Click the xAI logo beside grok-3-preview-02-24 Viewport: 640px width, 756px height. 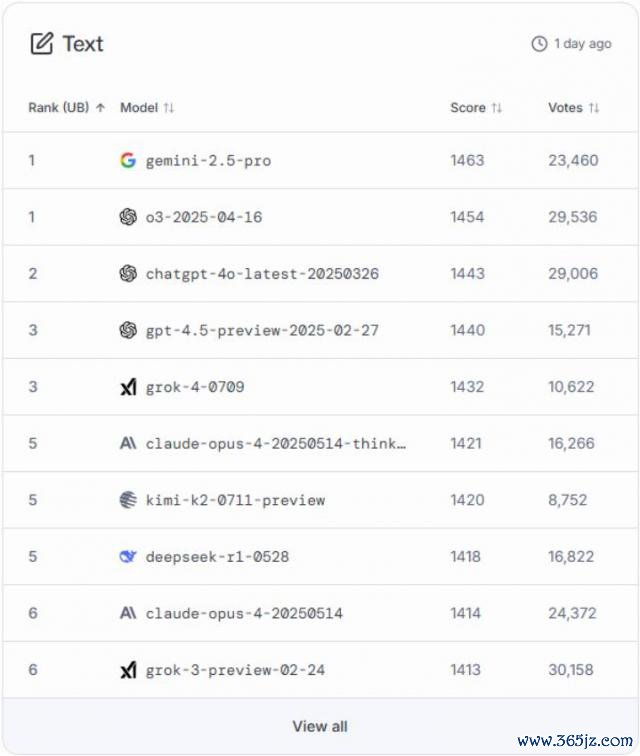[128, 670]
